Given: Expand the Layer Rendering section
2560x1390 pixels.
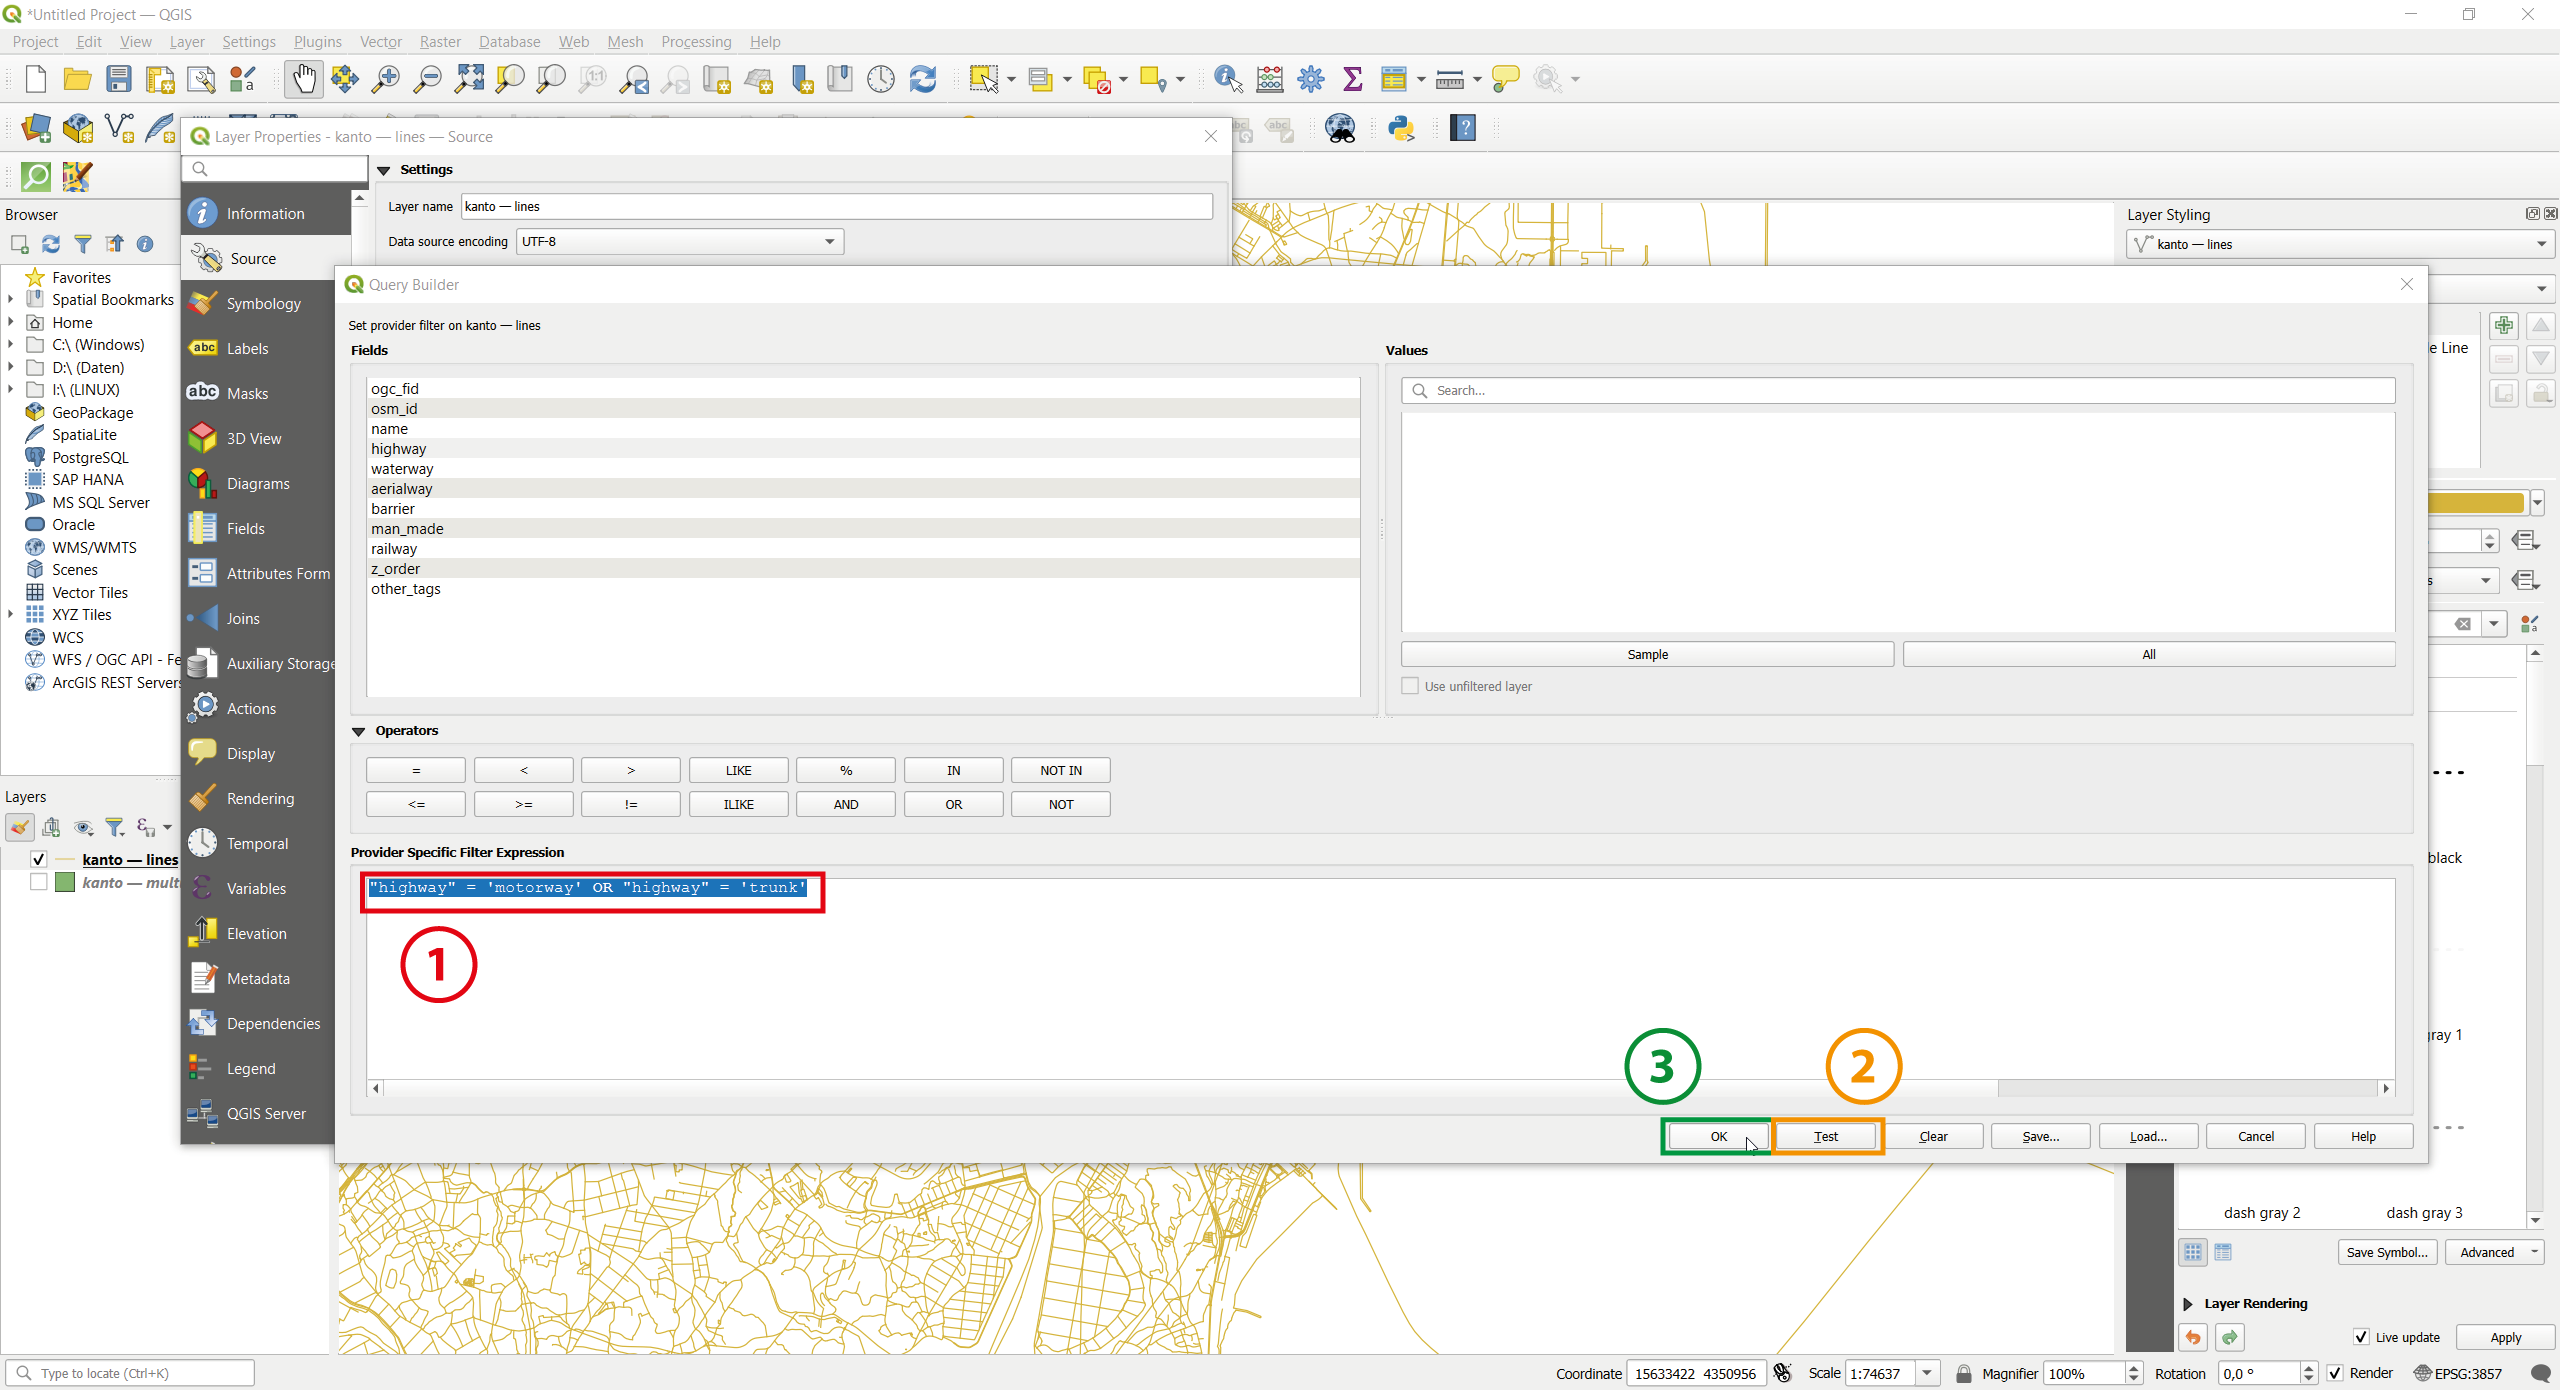Looking at the screenshot, I should [x=2188, y=1304].
